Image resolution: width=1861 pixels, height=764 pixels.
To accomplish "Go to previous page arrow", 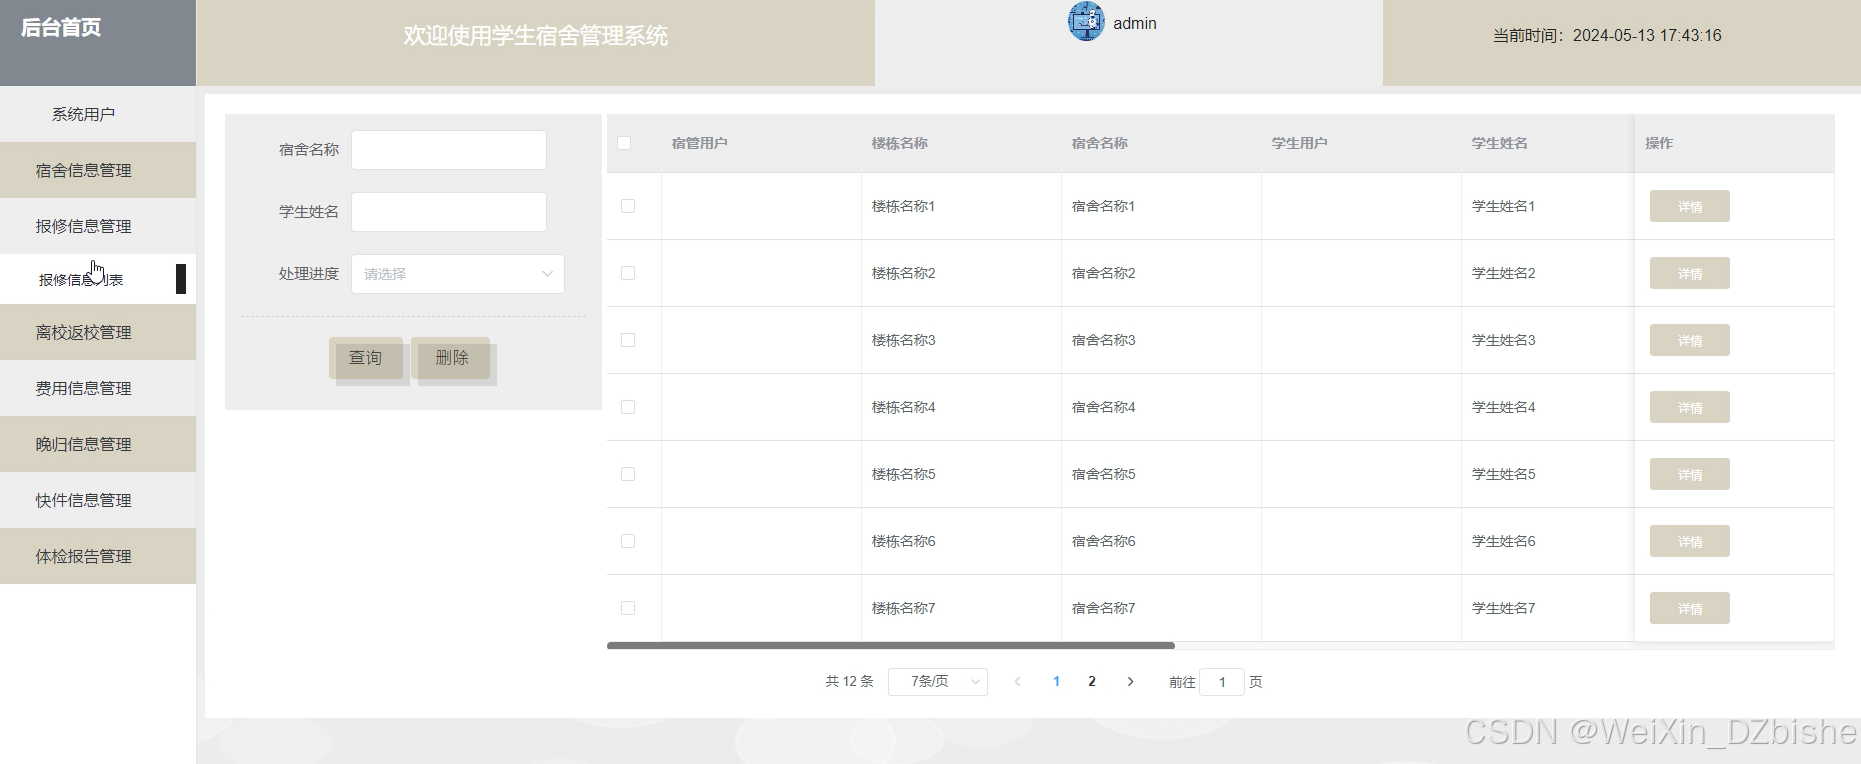I will (1018, 682).
